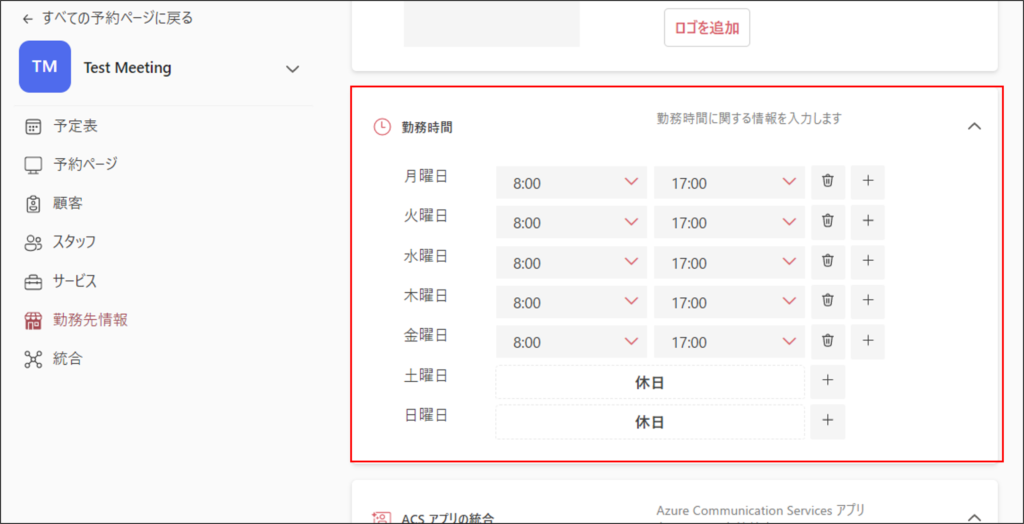Image resolution: width=1024 pixels, height=524 pixels.
Task: Open the Thursday (木曜日) end time dropdown
Action: pyautogui.click(x=729, y=302)
